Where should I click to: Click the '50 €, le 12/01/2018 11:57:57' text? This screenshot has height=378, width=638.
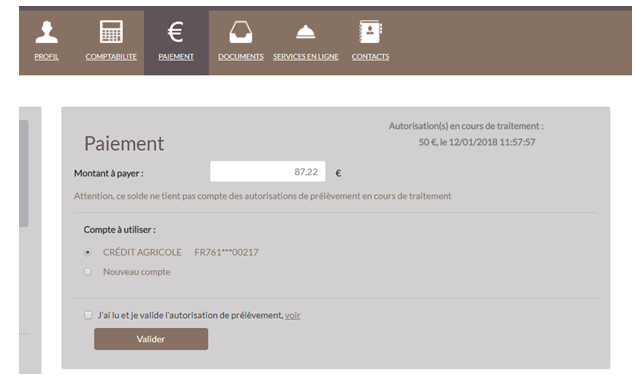pos(477,142)
